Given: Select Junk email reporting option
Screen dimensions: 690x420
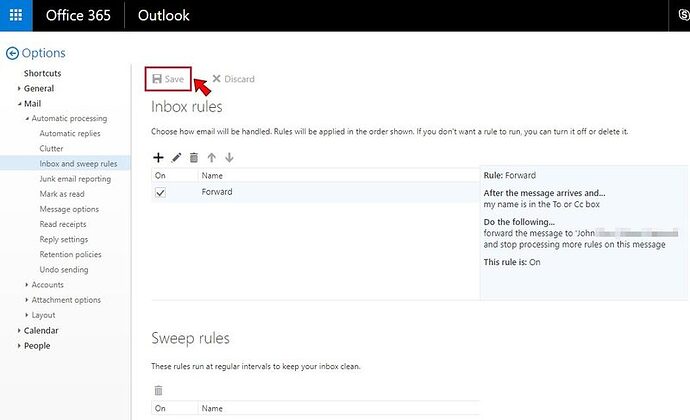Looking at the screenshot, I should click(75, 179).
